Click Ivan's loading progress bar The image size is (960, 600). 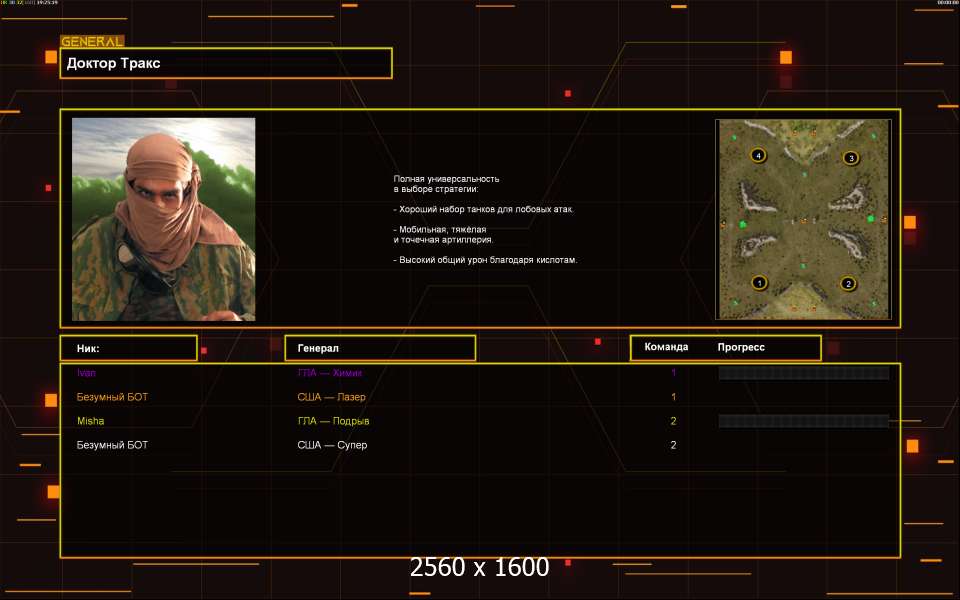click(803, 373)
